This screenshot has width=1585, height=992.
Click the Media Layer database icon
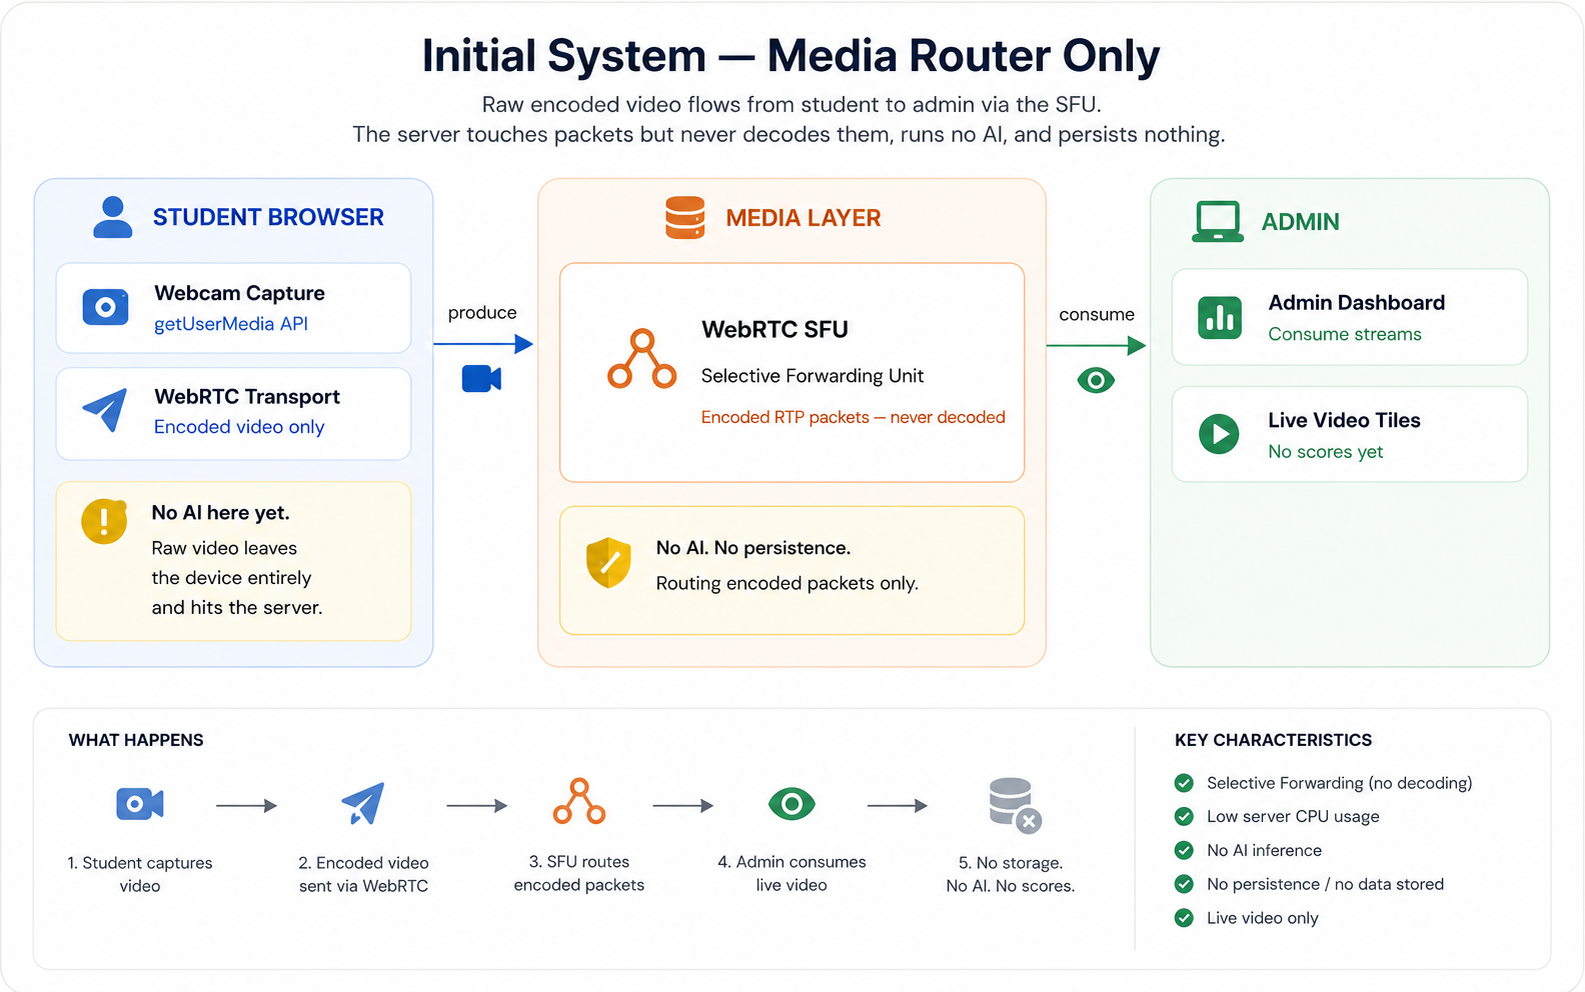coord(685,217)
